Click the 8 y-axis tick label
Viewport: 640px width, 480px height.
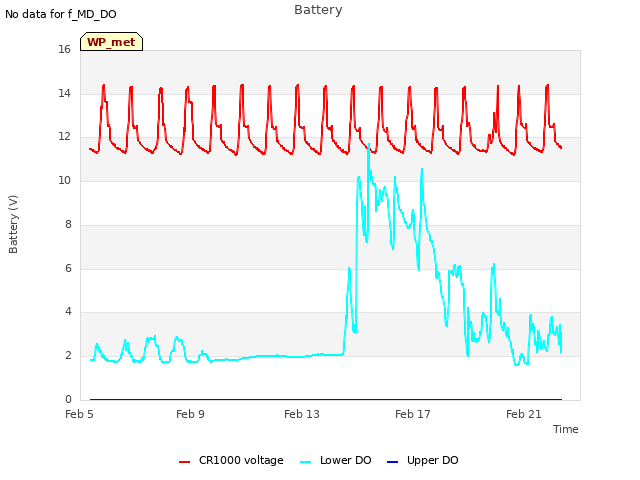(68, 224)
